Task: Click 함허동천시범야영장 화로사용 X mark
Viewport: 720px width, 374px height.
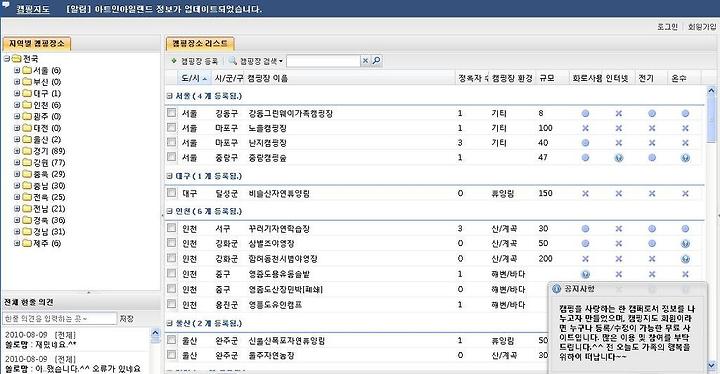Action: pyautogui.click(x=585, y=259)
